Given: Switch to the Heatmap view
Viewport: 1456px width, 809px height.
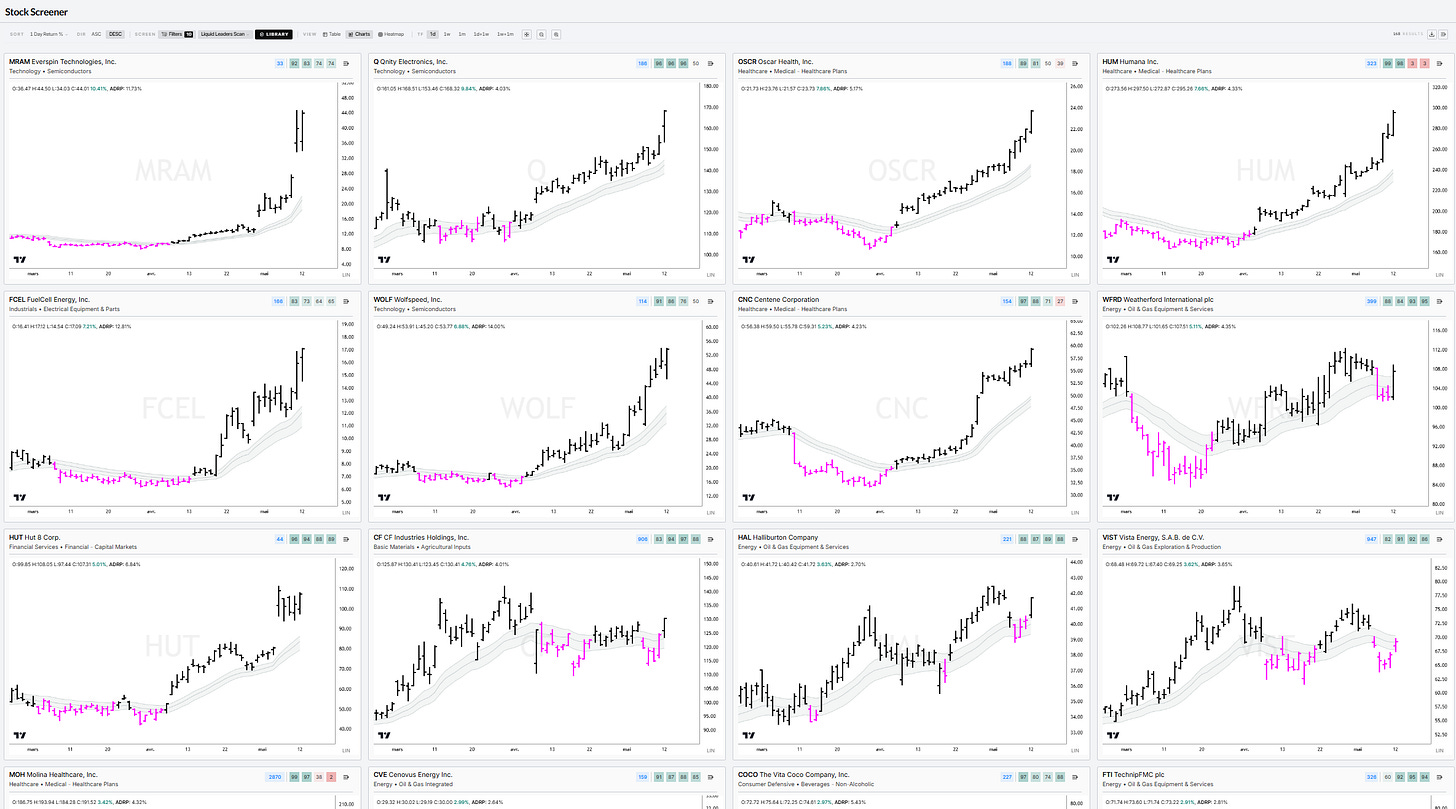Looking at the screenshot, I should point(390,34).
